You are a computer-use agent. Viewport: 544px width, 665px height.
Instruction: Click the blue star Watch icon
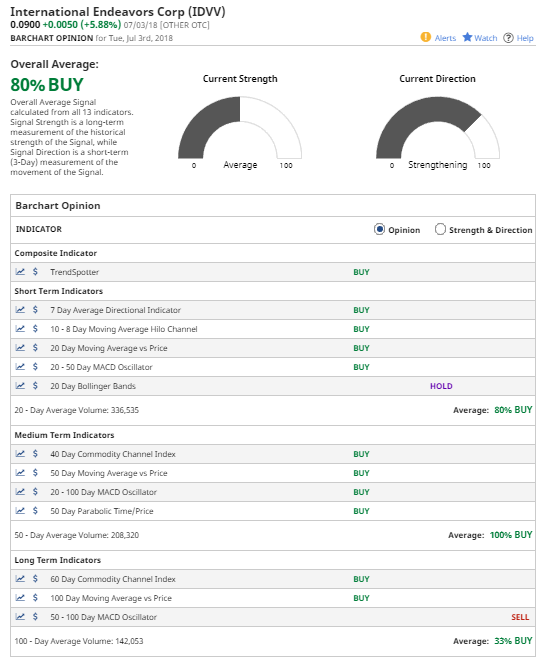coord(467,37)
